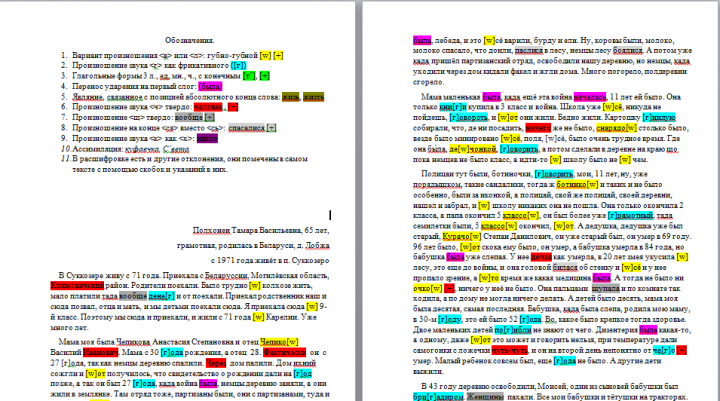Click the red-highlighted word "Климовичский"

coord(77,286)
